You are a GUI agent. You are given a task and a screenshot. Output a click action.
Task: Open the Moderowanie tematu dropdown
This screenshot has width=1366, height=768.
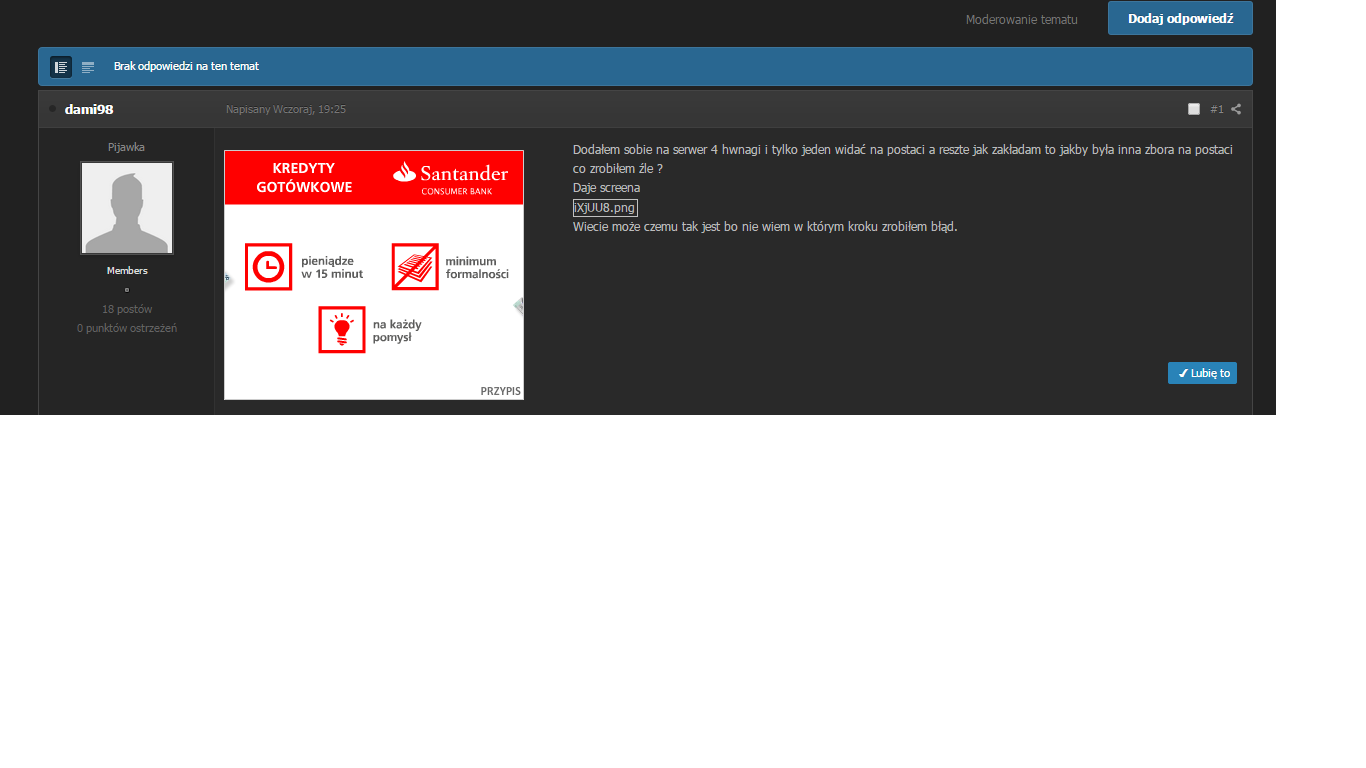(x=1022, y=19)
